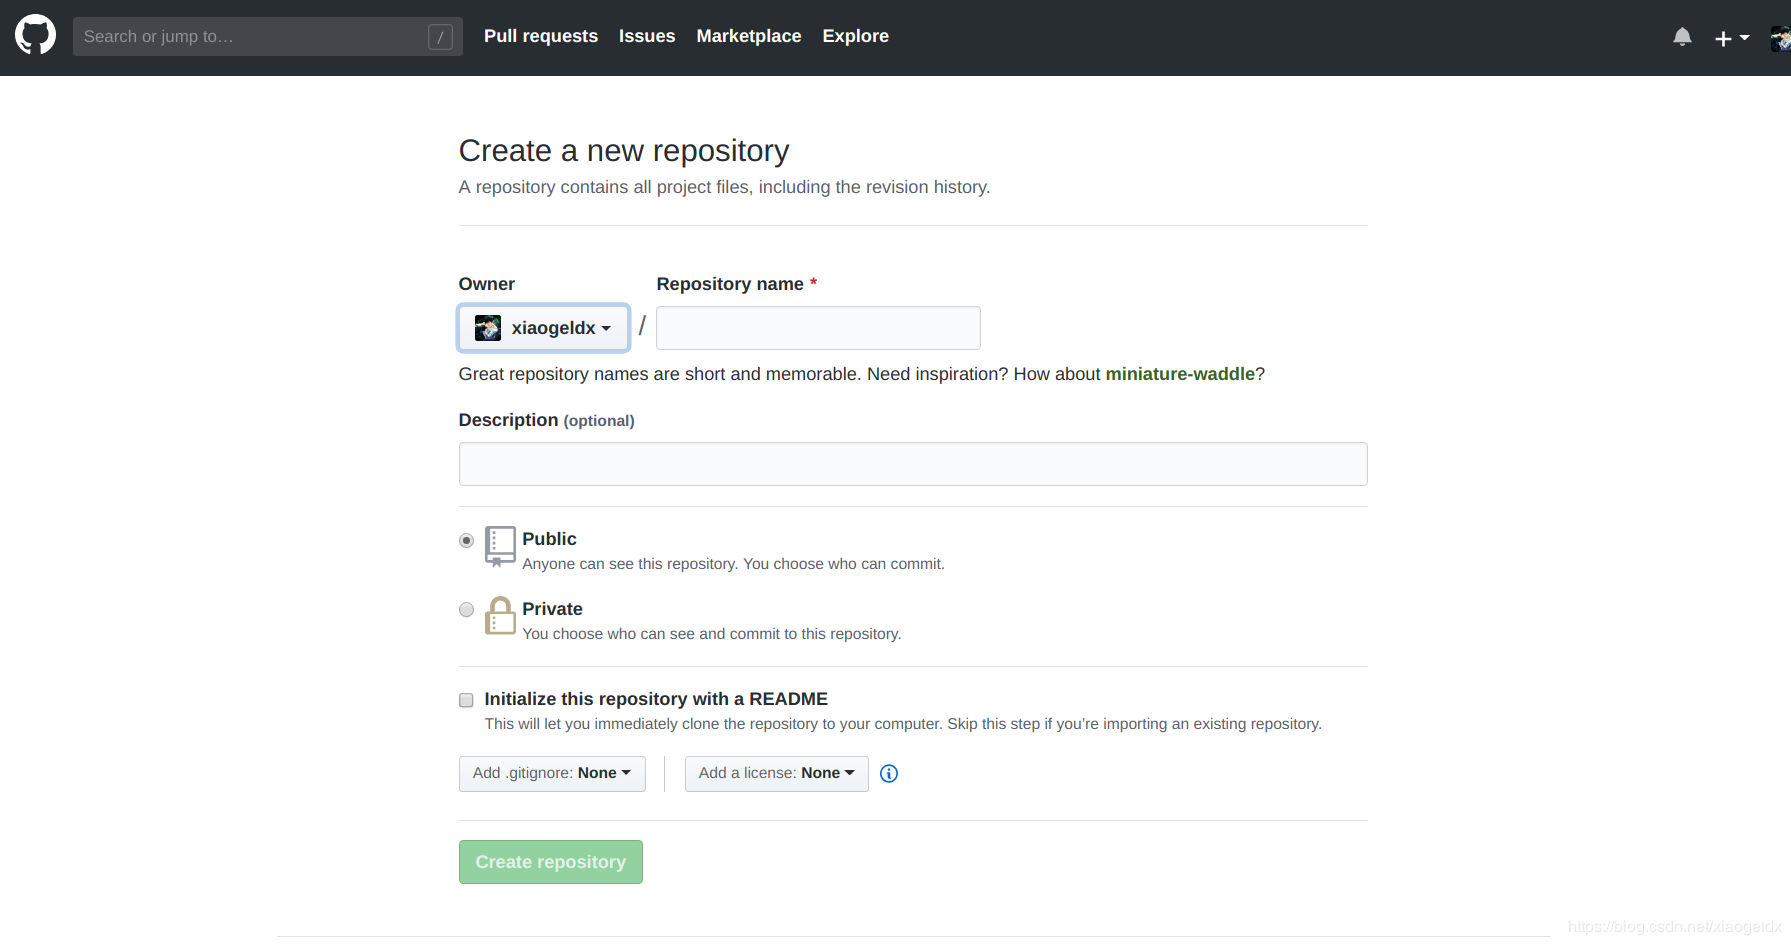Image resolution: width=1791 pixels, height=945 pixels.
Task: Click the Private repository lock icon
Action: [500, 616]
